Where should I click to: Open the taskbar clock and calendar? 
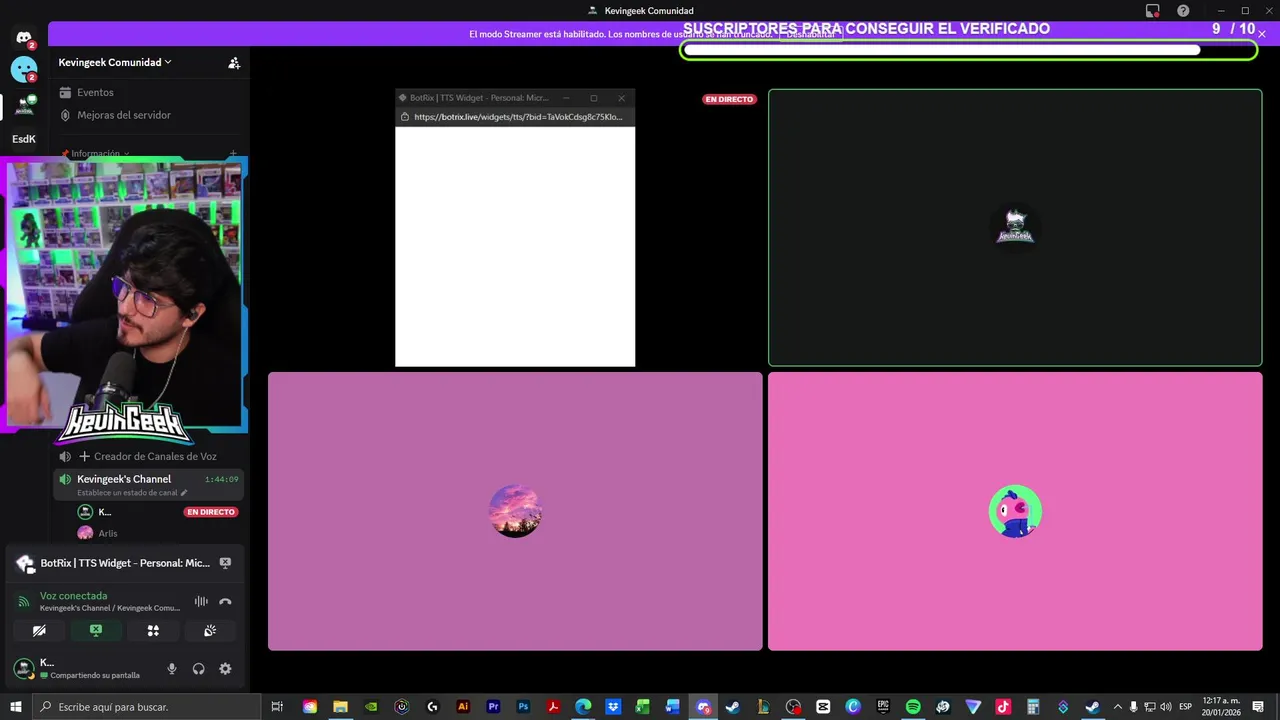pos(1221,707)
